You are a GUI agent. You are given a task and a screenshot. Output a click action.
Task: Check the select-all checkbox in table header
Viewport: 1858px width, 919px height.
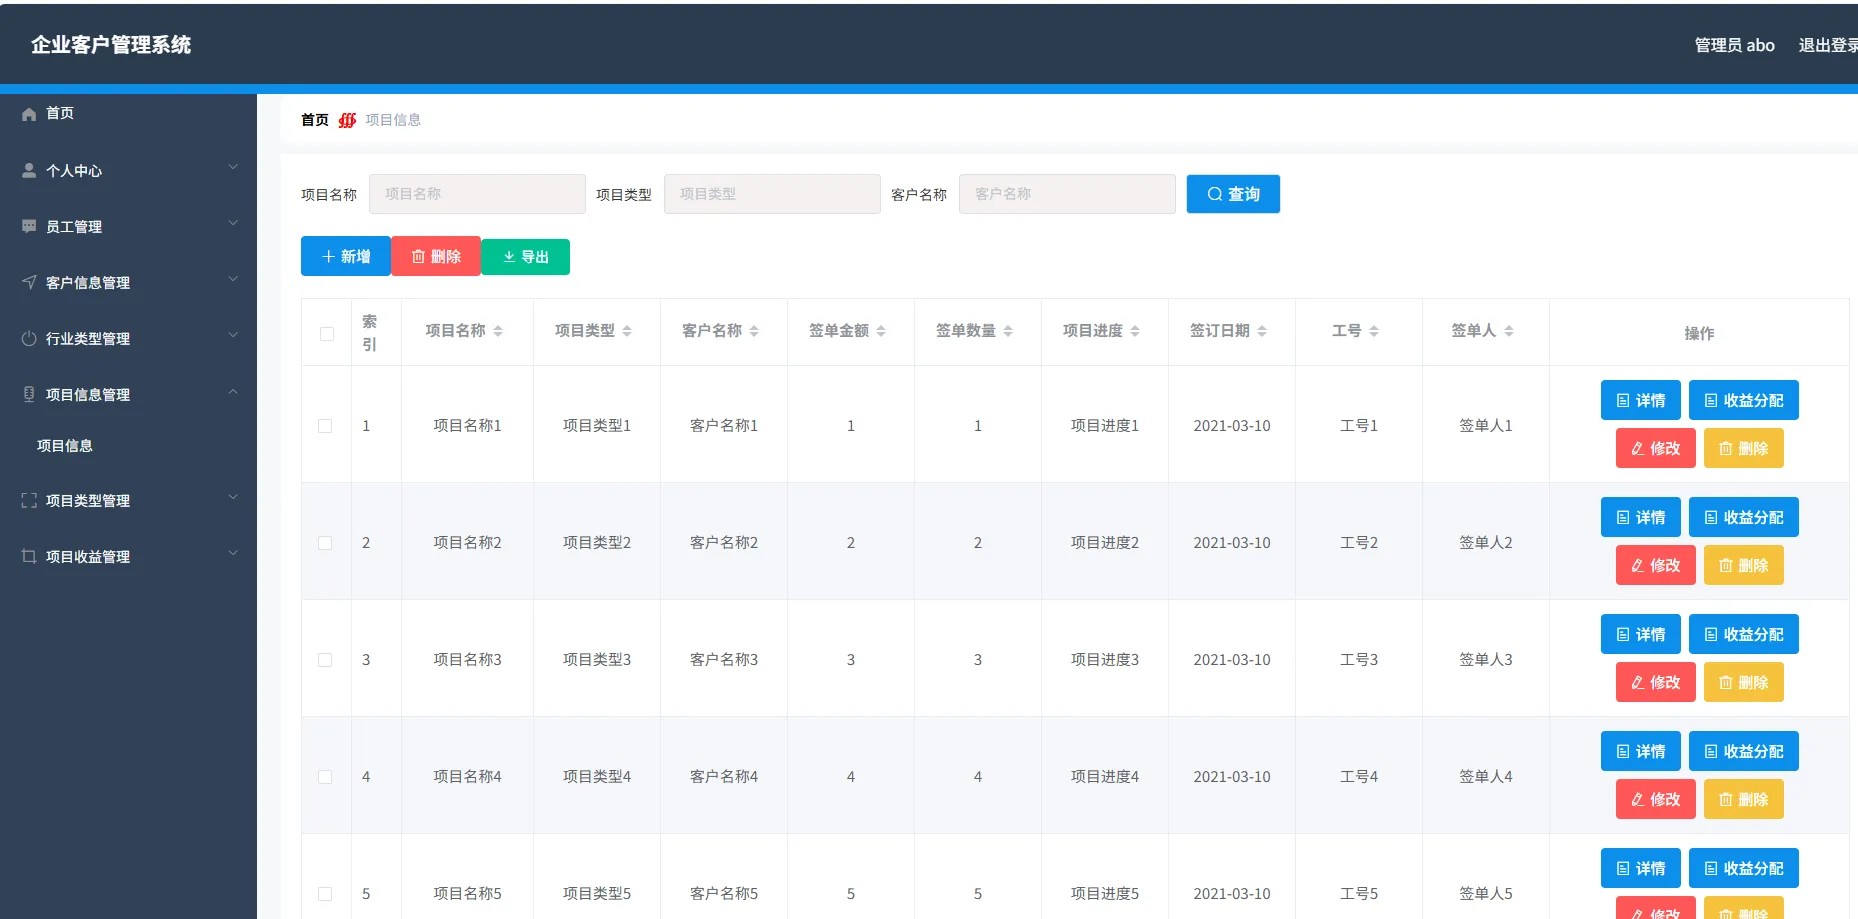(325, 333)
